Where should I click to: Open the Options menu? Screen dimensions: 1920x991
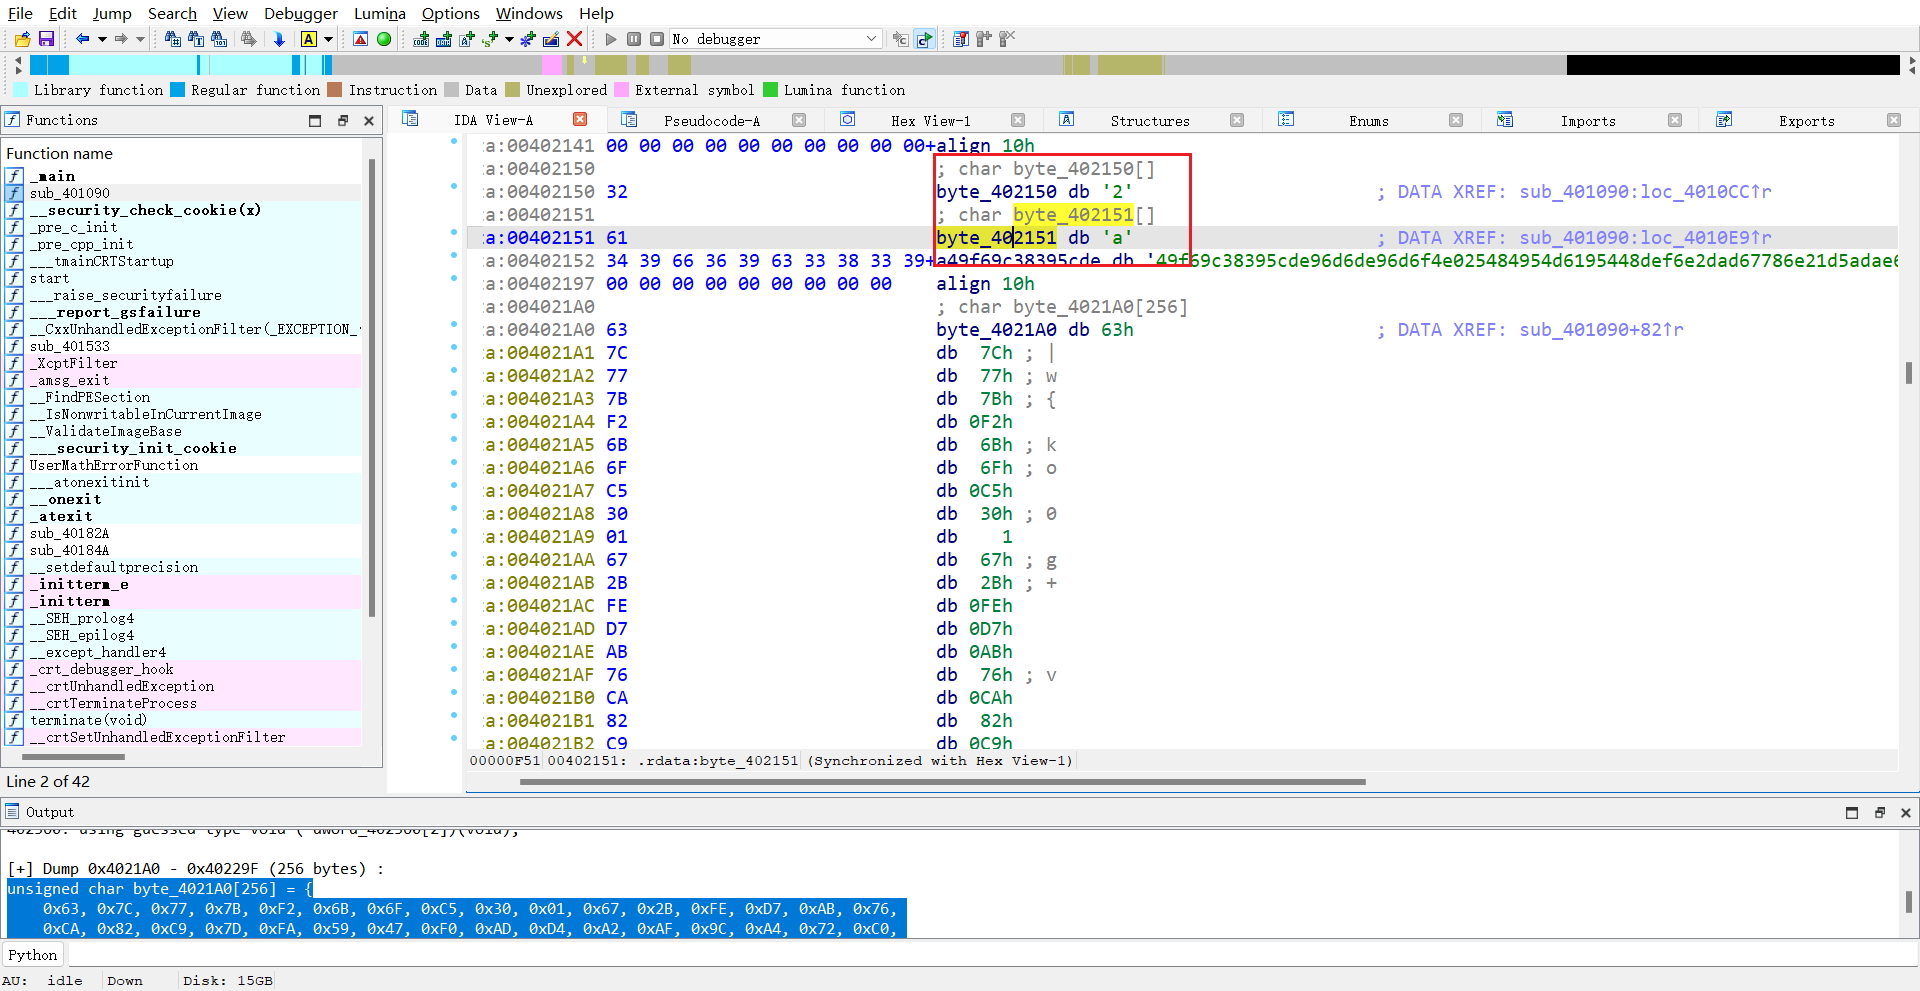coord(450,13)
